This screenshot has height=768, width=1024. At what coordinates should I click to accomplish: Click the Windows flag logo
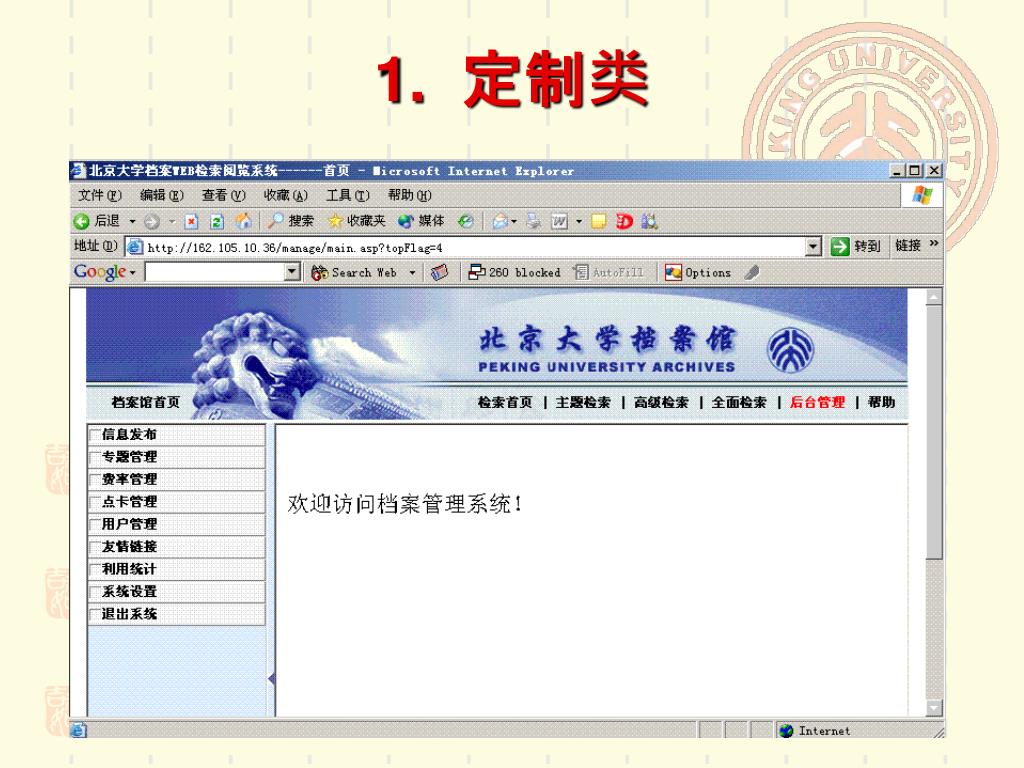point(922,195)
